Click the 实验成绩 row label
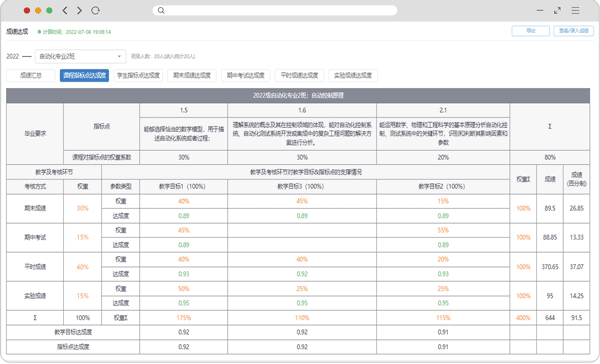 (35, 296)
